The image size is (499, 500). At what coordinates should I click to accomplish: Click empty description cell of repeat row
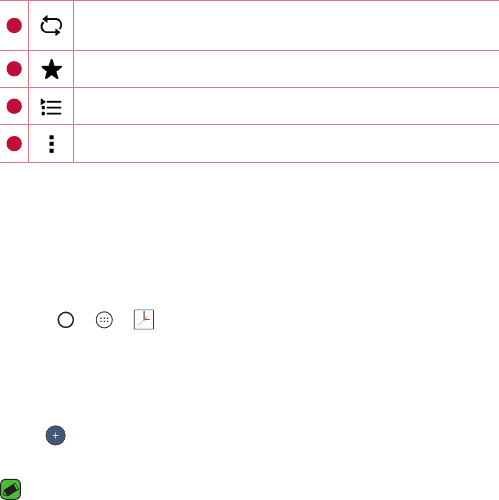pyautogui.click(x=286, y=26)
